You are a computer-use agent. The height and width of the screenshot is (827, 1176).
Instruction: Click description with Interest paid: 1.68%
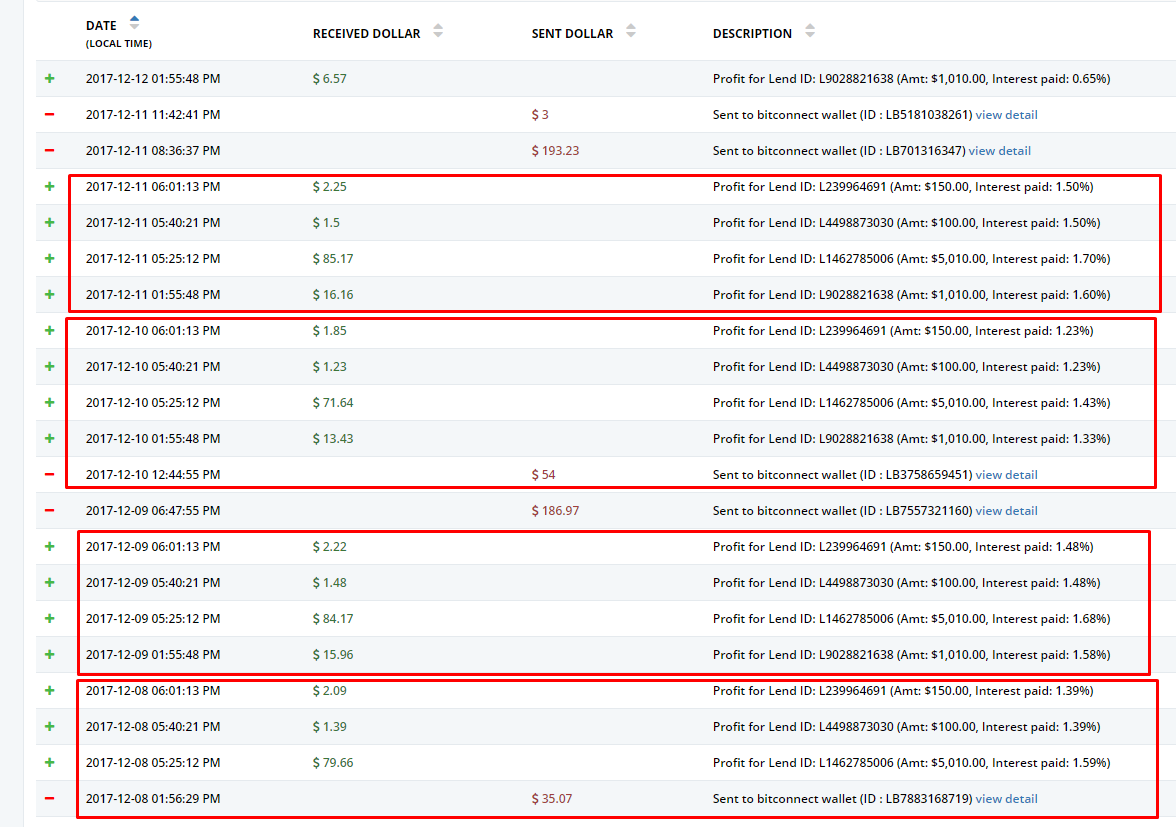click(x=911, y=619)
